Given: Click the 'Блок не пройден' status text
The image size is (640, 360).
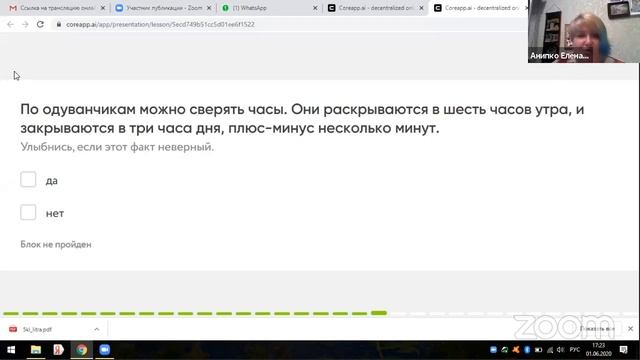Looking at the screenshot, I should pos(56,244).
